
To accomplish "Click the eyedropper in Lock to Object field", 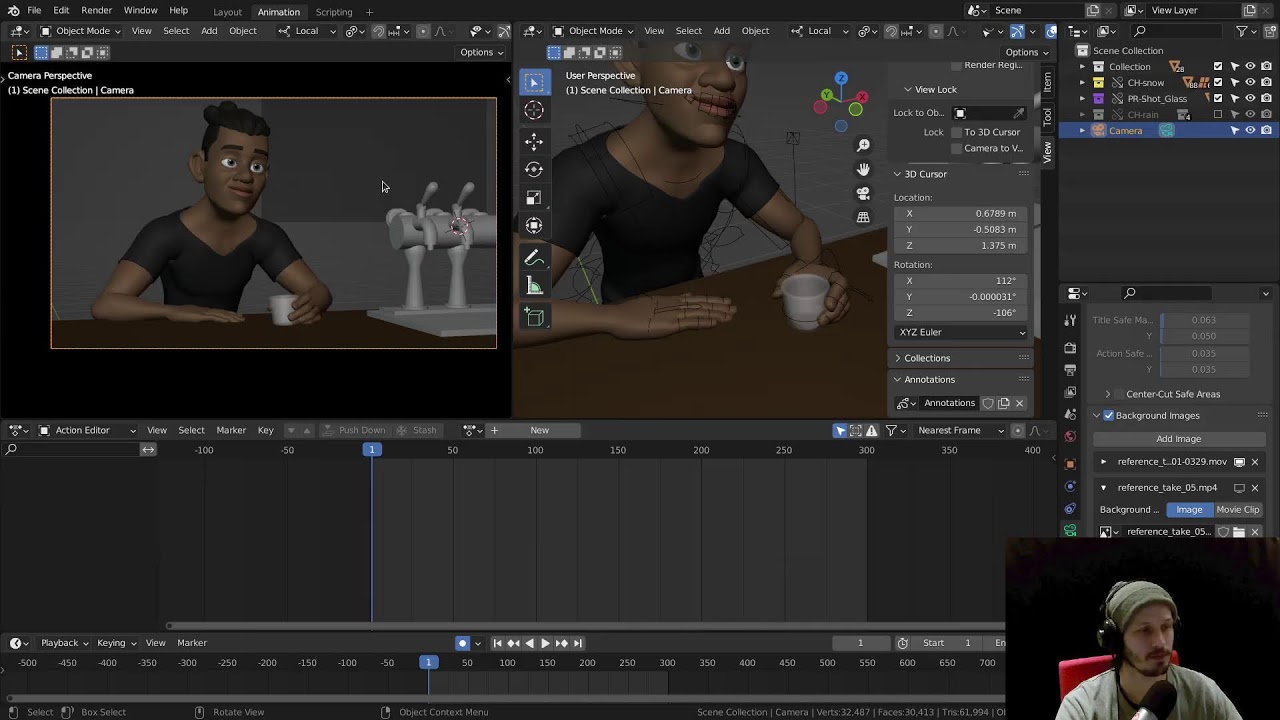I will [x=1019, y=113].
